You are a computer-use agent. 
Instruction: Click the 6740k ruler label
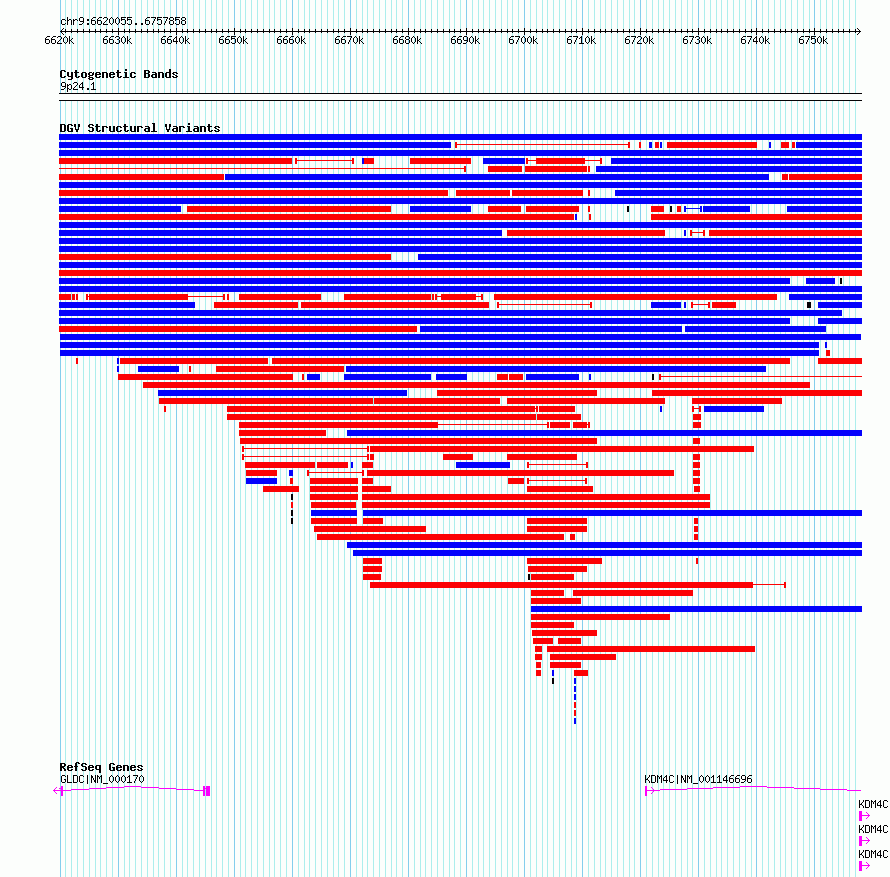(x=755, y=40)
